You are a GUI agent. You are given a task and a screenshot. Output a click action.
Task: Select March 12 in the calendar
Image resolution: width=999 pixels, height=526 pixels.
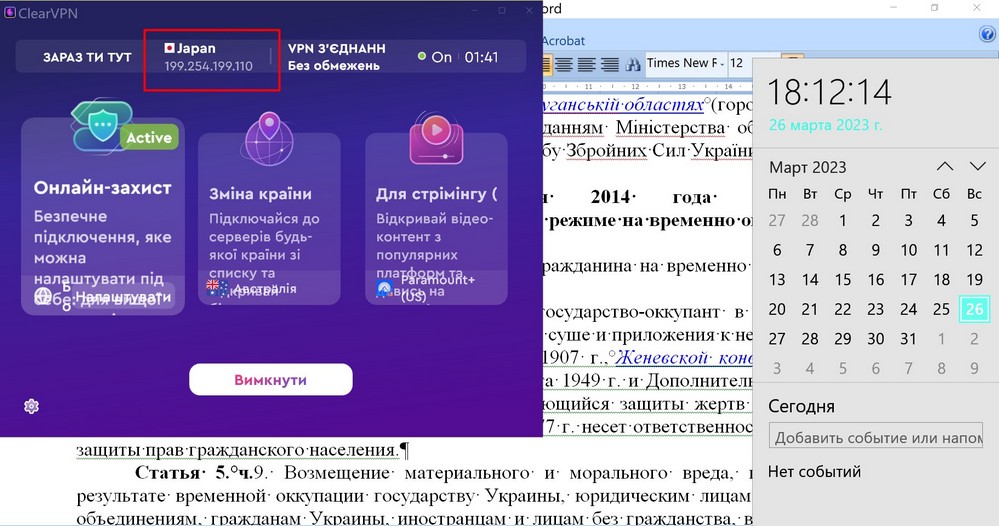pyautogui.click(x=974, y=250)
